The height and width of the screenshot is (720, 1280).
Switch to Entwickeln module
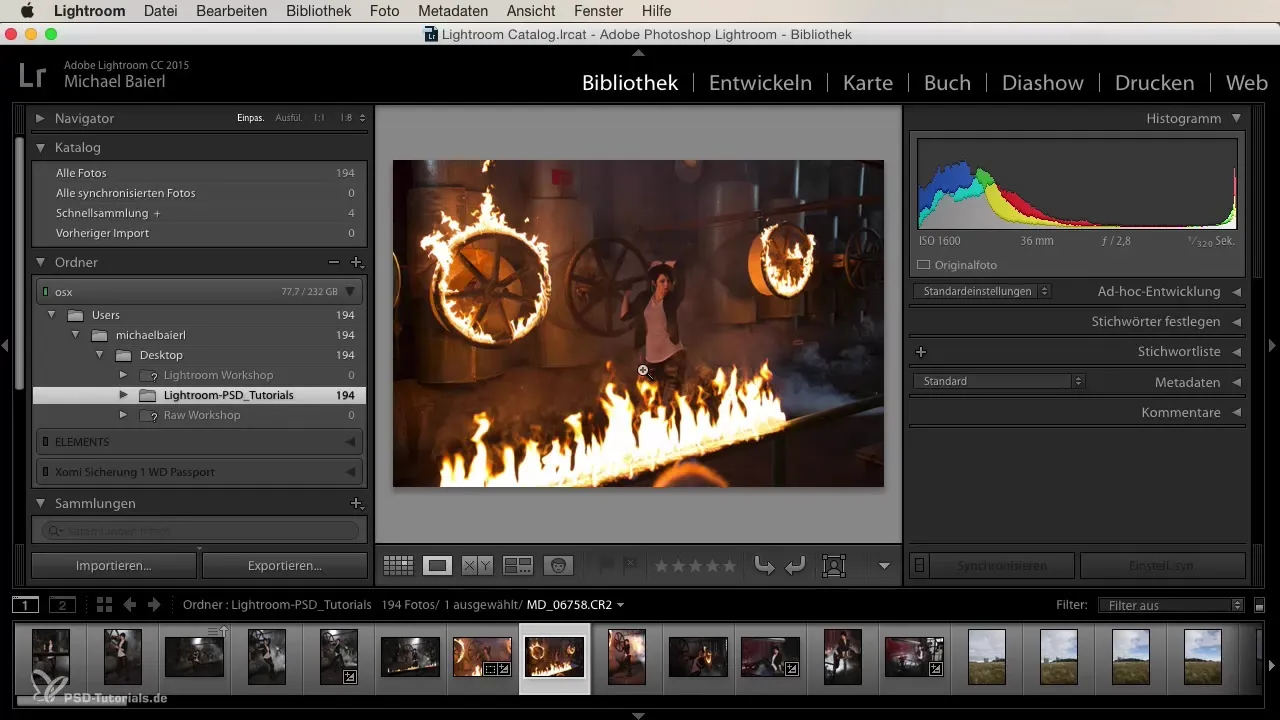tap(760, 83)
